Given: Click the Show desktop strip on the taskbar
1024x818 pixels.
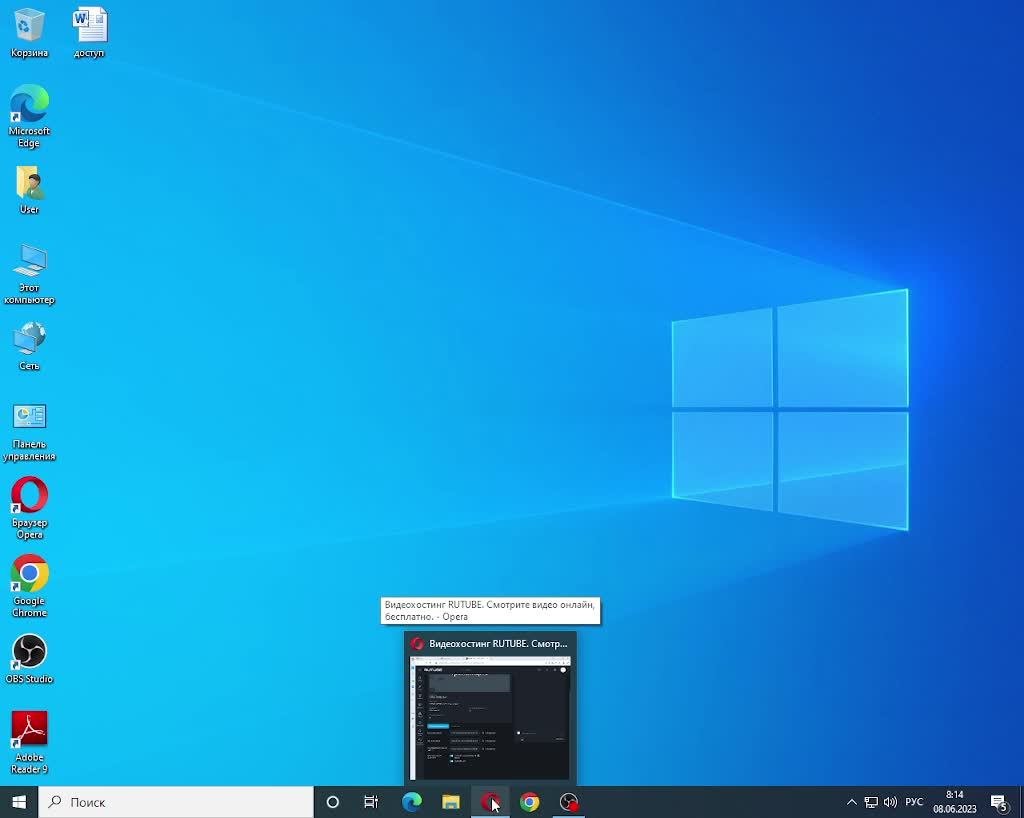Looking at the screenshot, I should click(x=1021, y=802).
